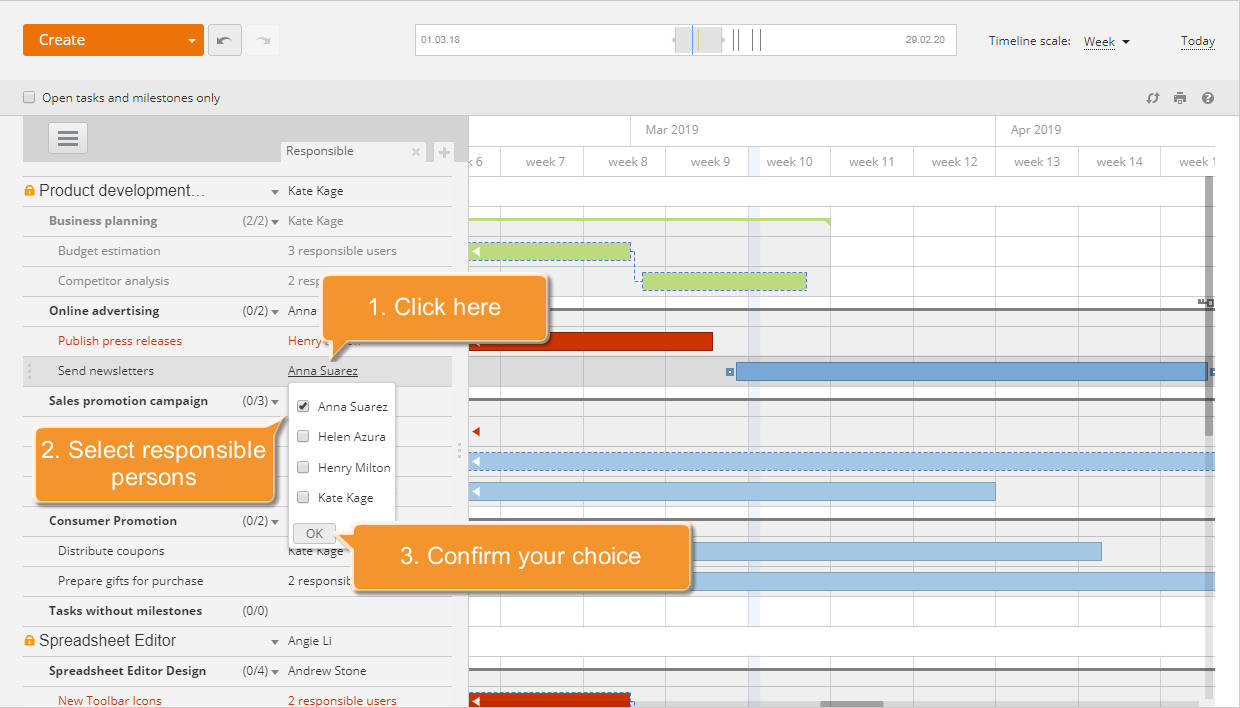
Task: Enable the Open tasks and milestones only checkbox
Action: coord(28,98)
